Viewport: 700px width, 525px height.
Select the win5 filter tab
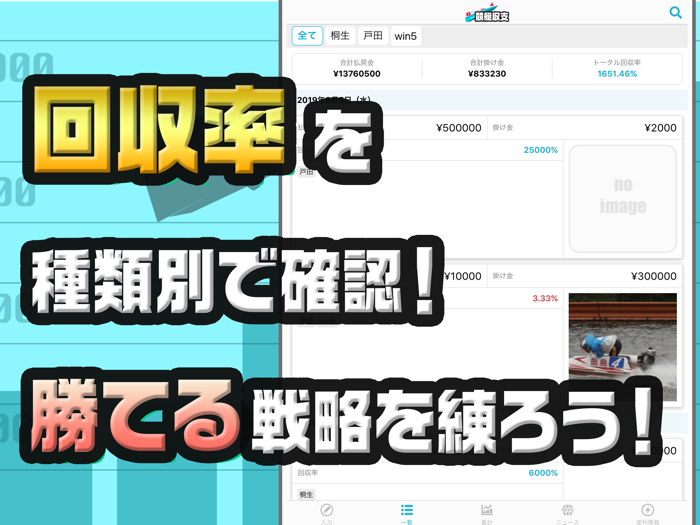coord(405,36)
